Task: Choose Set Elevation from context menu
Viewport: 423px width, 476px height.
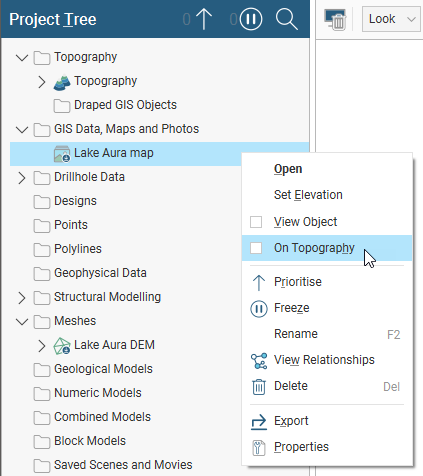Action: (308, 195)
